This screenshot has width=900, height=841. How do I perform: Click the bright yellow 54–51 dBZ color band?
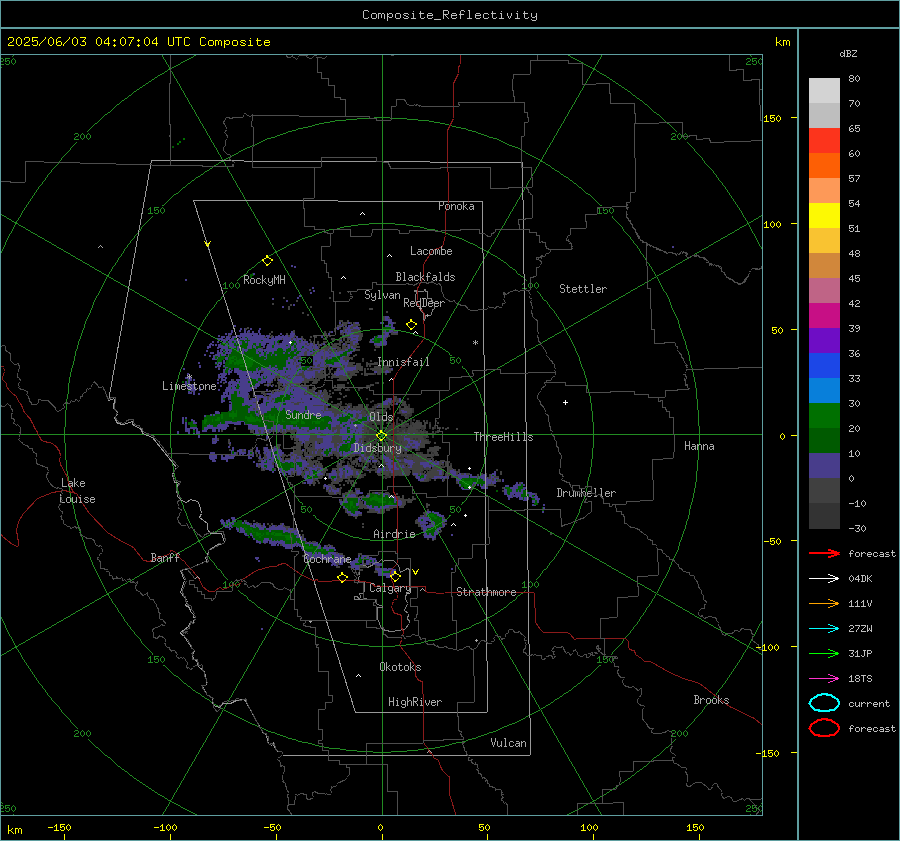tap(824, 216)
